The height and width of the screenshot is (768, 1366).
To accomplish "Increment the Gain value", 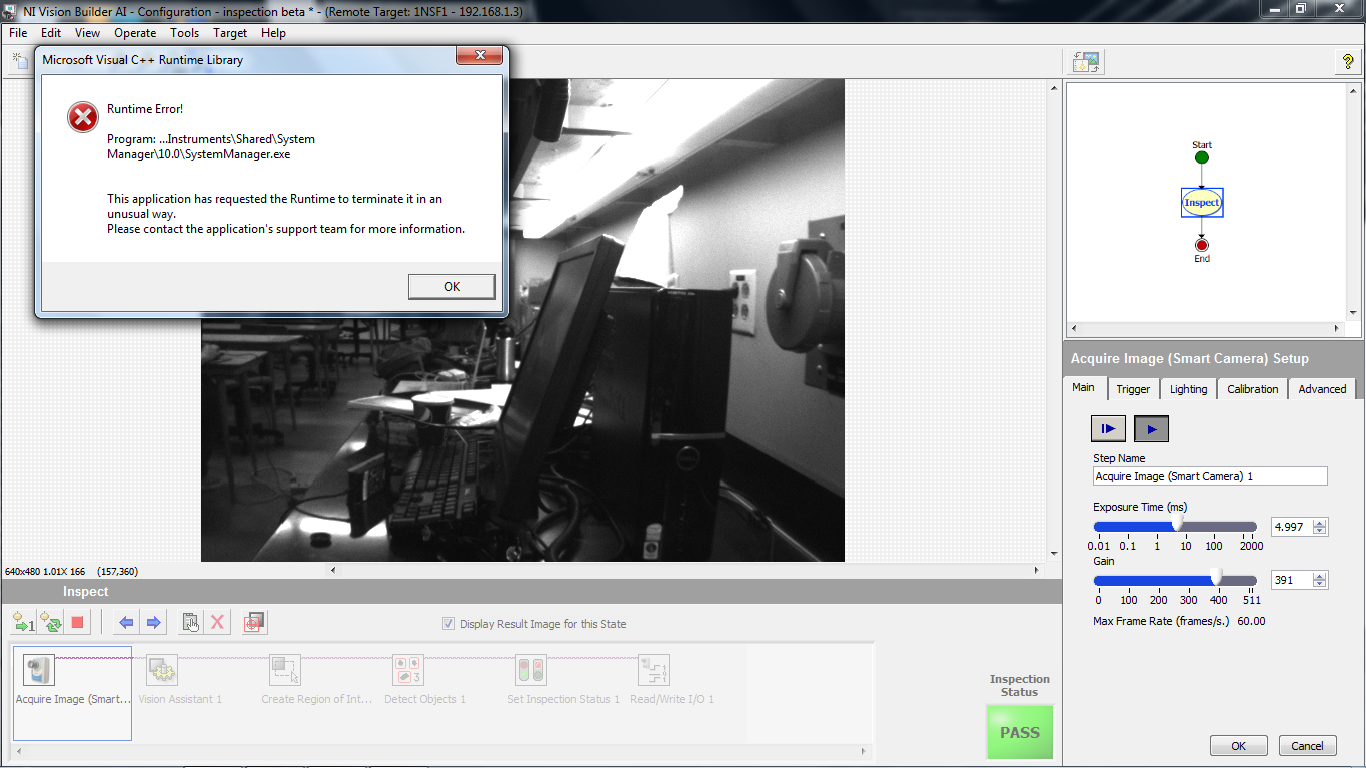I will (1320, 576).
